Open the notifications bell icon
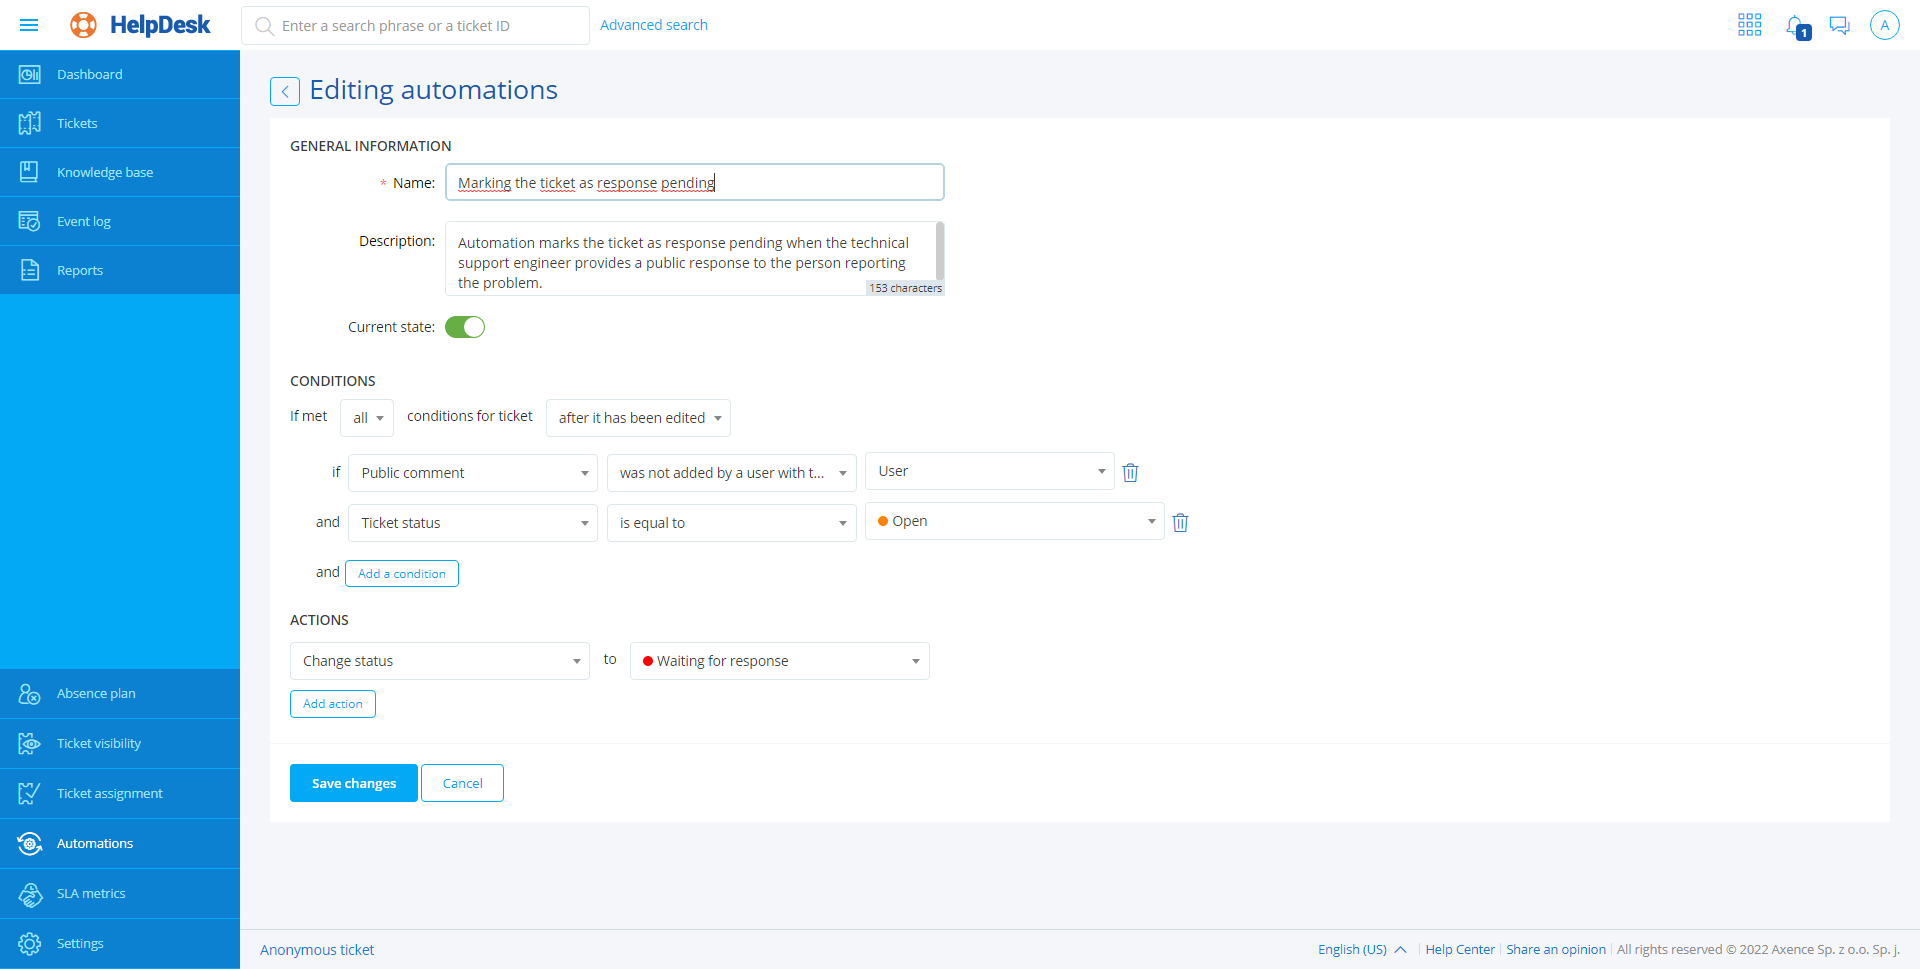Viewport: 1920px width, 969px height. click(x=1796, y=26)
